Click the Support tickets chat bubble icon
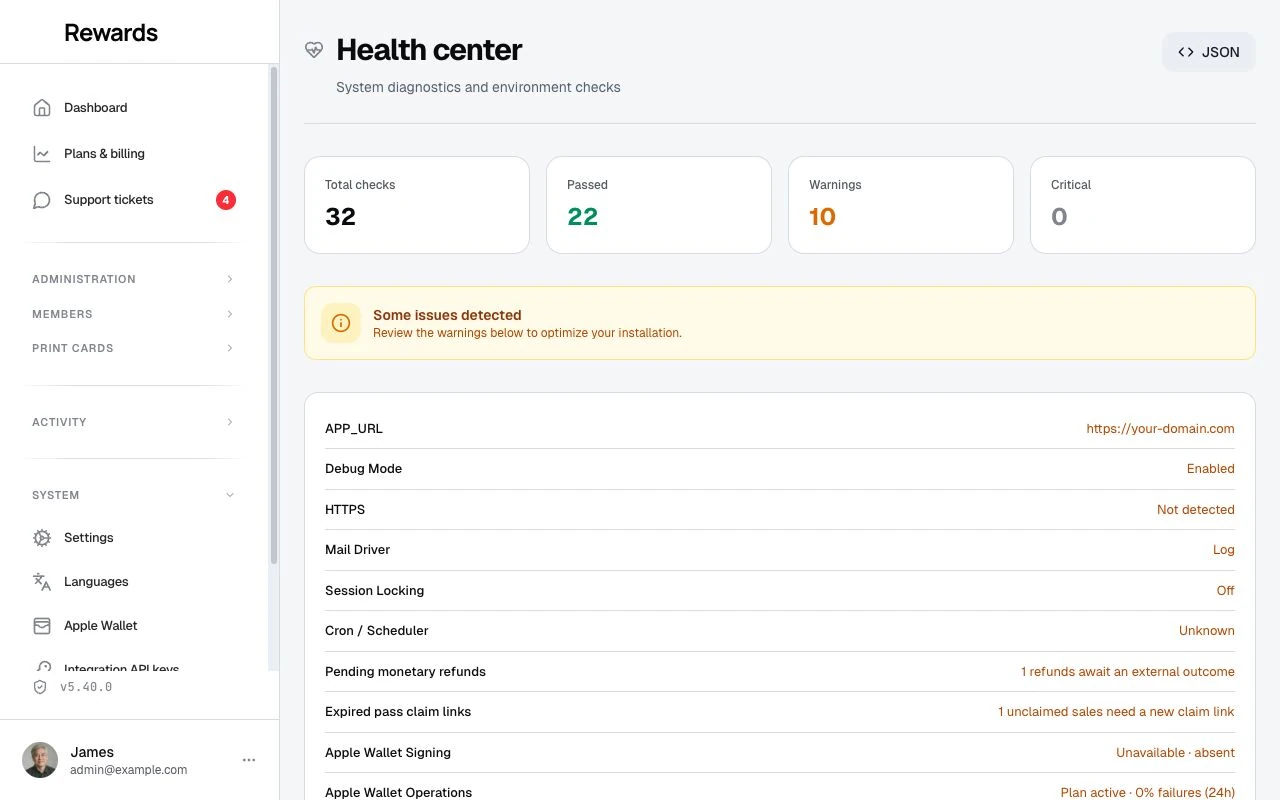 coord(42,200)
